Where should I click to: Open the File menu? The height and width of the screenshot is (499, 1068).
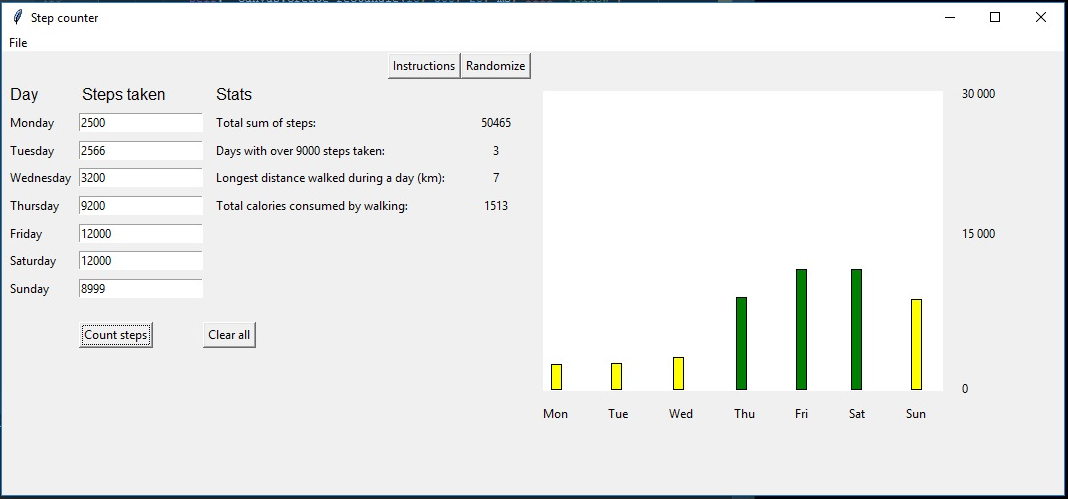tap(18, 43)
